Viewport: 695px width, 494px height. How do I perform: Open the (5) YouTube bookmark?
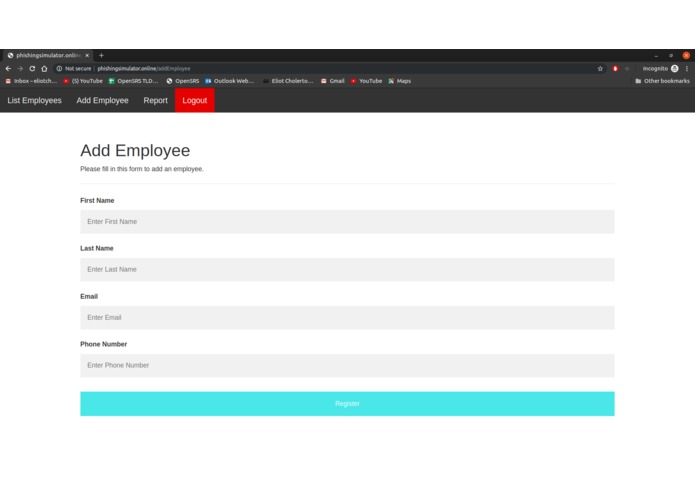point(83,81)
